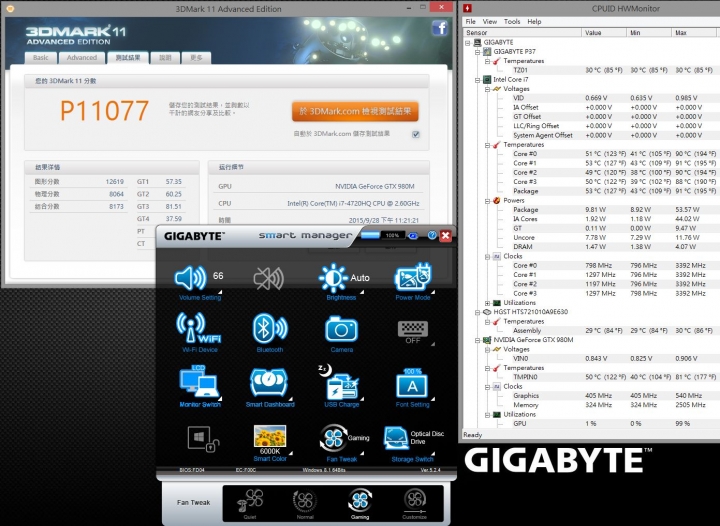Viewport: 720px width, 526px height.
Task: Toggle the Windows key lock icon
Action: [202, 439]
